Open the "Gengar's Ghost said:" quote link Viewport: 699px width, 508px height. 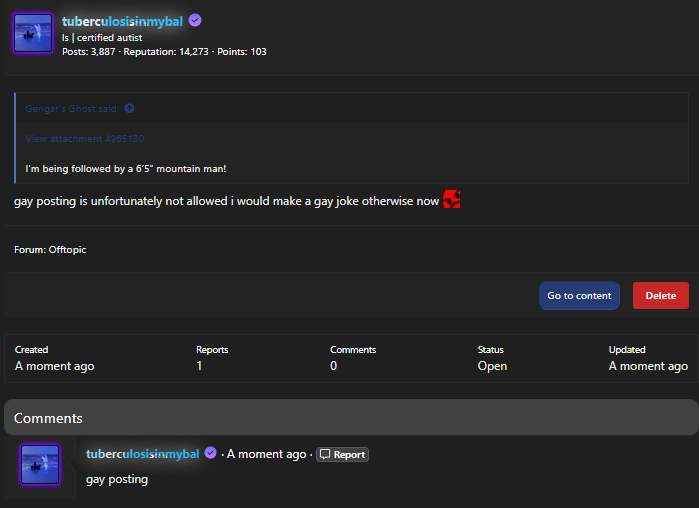point(72,108)
